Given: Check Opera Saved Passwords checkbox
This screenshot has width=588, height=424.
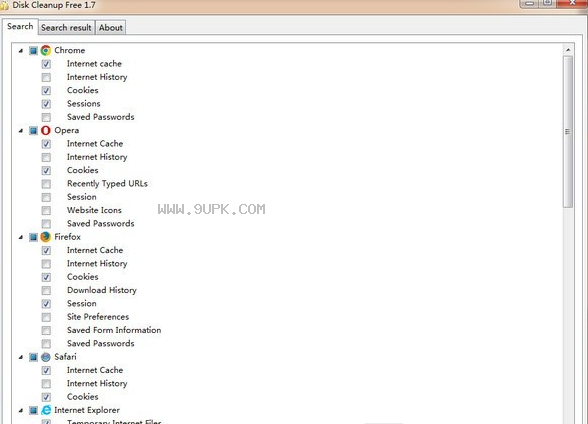Looking at the screenshot, I should pyautogui.click(x=46, y=224).
